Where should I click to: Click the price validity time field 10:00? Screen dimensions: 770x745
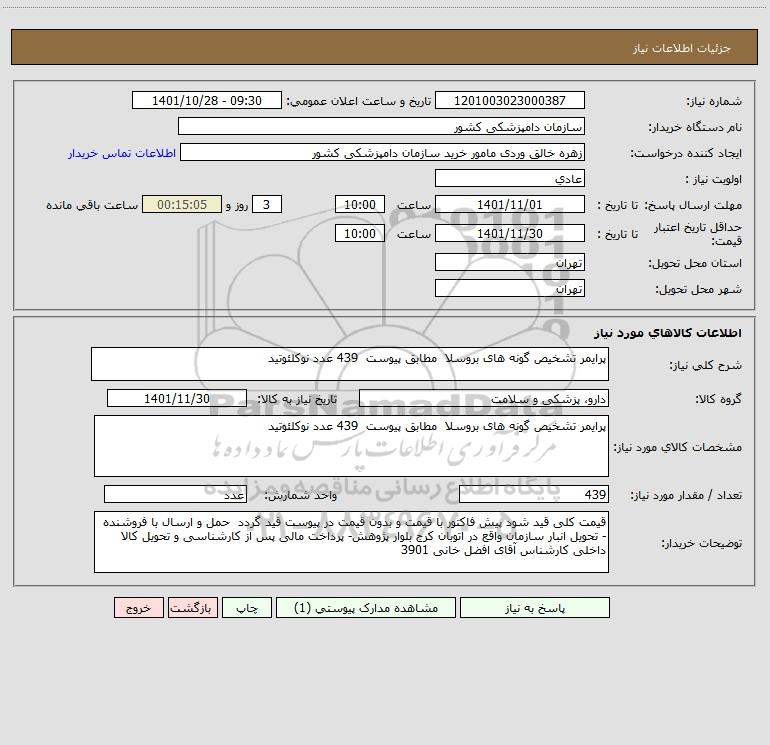[359, 234]
